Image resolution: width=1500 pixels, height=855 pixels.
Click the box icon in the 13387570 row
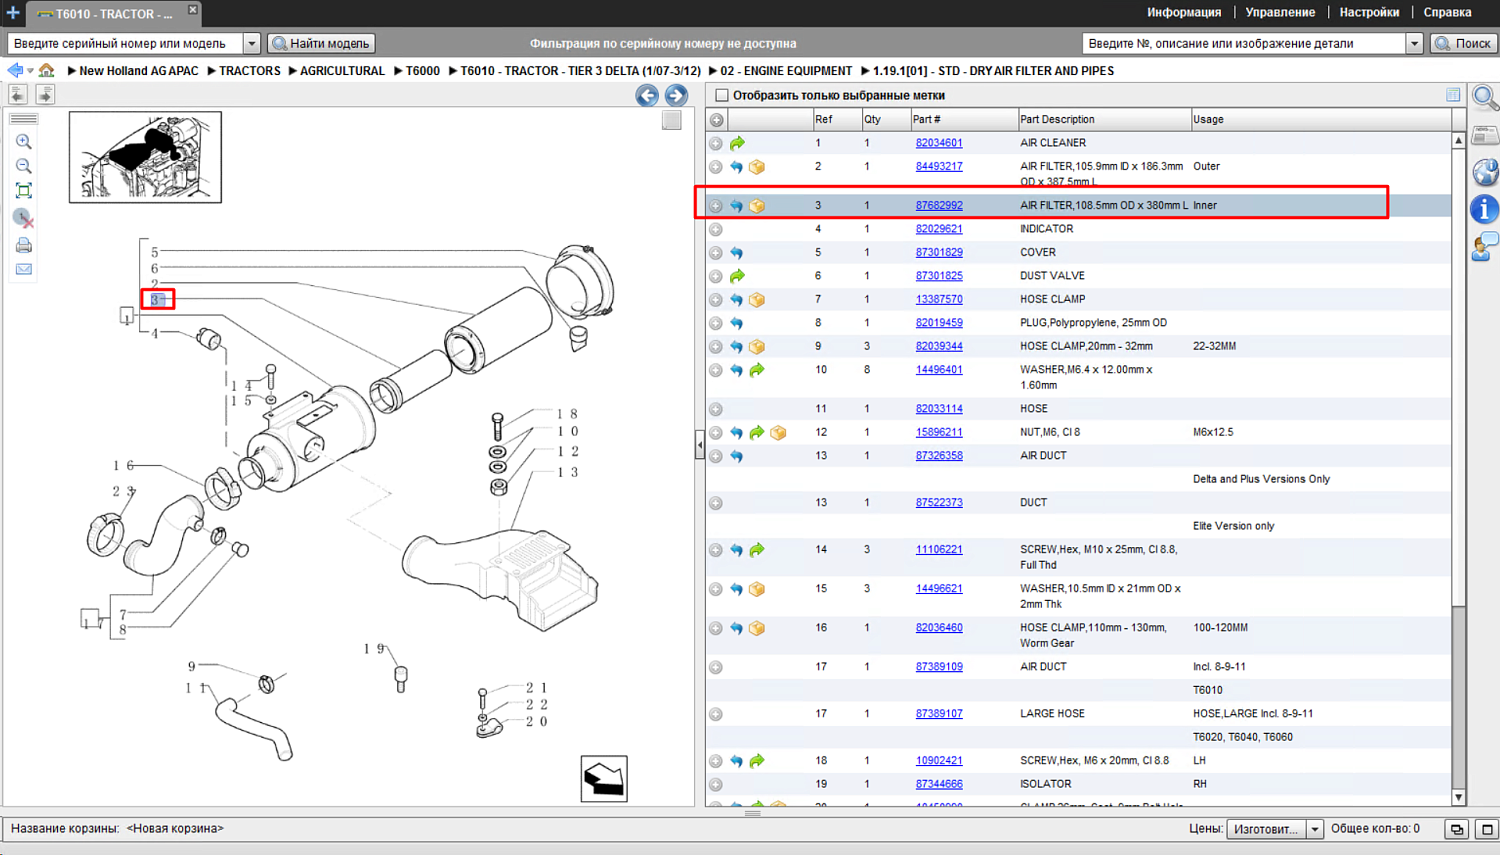click(757, 300)
